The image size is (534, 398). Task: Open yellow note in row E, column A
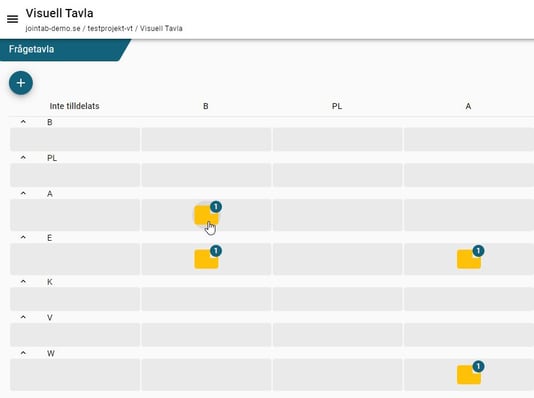pos(469,259)
